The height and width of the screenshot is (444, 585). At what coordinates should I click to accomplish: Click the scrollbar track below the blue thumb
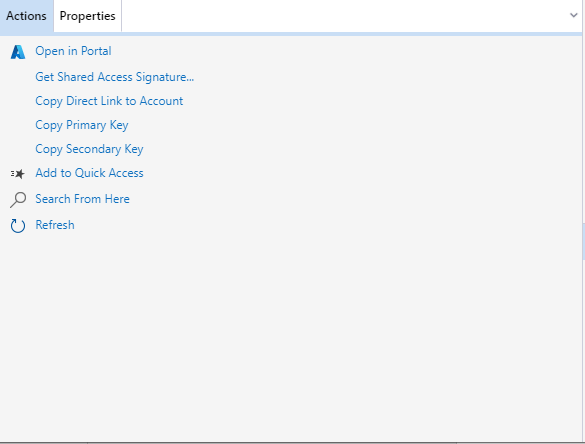coord(583,349)
